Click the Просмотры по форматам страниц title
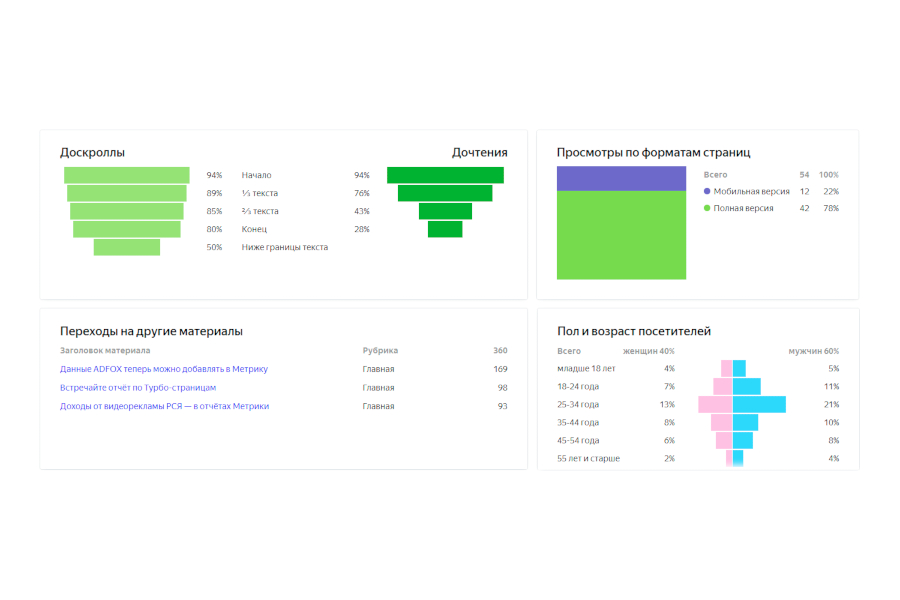This screenshot has width=900, height=600. click(x=653, y=153)
